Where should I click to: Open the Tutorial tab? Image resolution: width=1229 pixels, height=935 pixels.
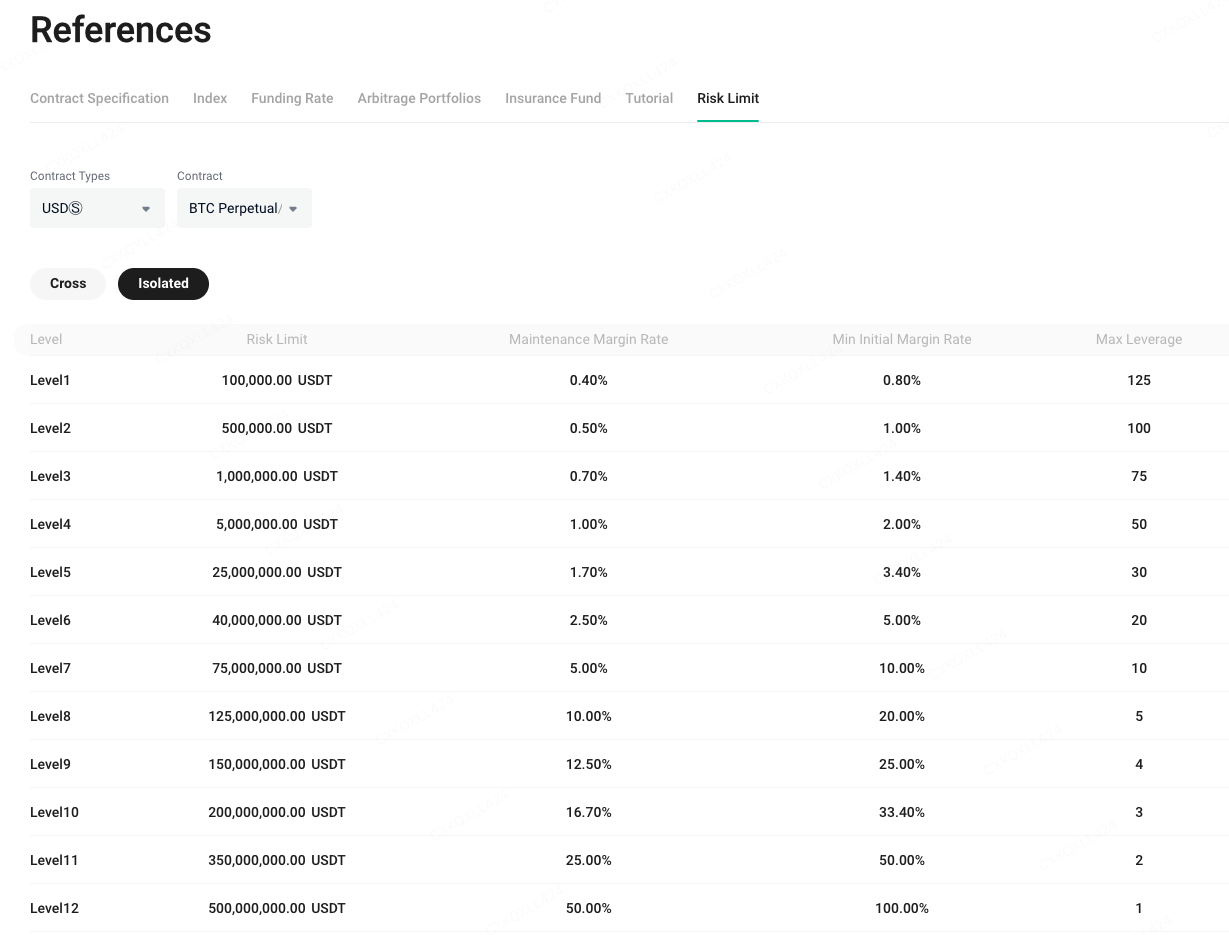[649, 98]
